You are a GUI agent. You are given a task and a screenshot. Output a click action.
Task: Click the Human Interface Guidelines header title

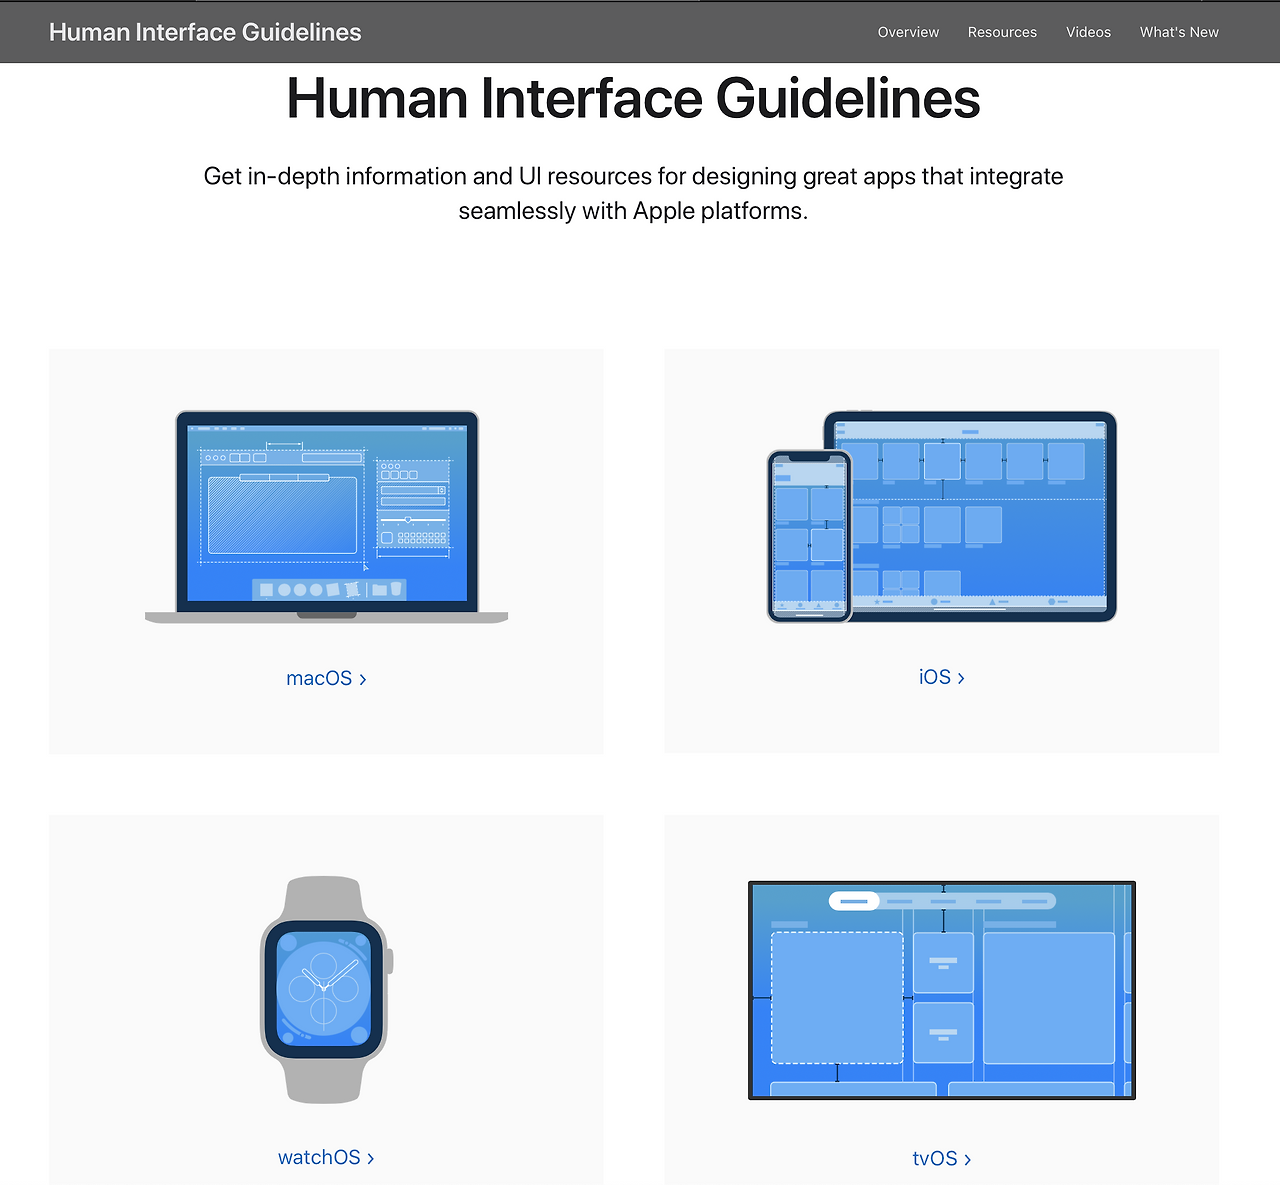tap(205, 32)
